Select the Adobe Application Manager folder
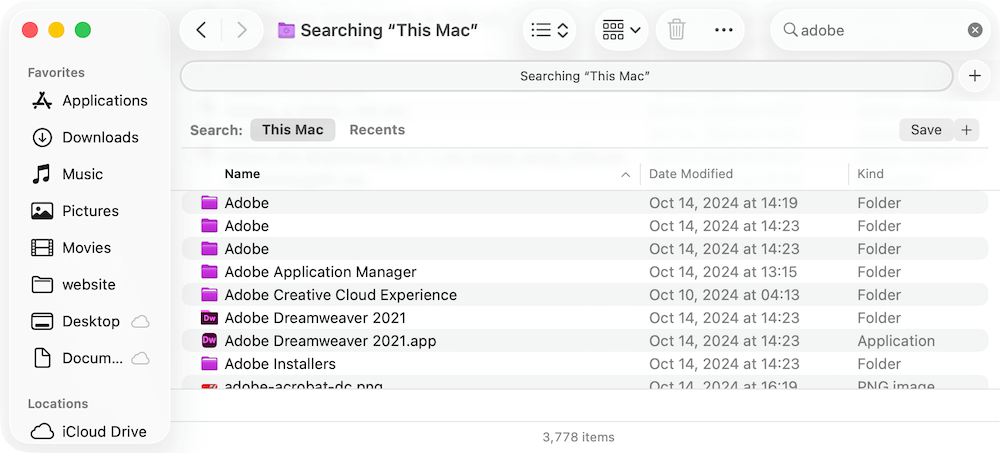The height and width of the screenshot is (453, 1000). (x=585, y=272)
